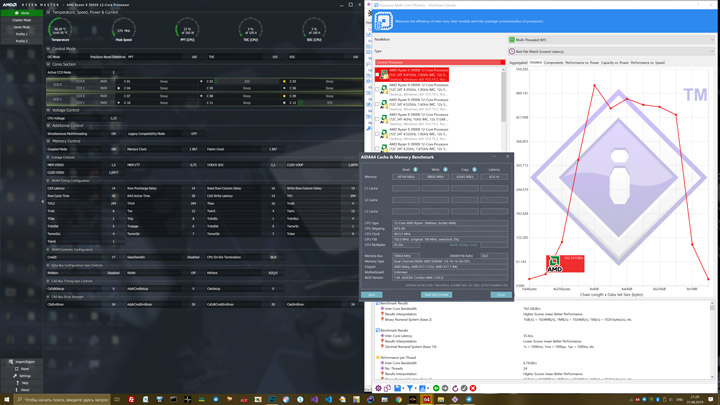The image size is (720, 405).
Task: Click info icon next to Write in AIDA64
Action: pyautogui.click(x=445, y=169)
